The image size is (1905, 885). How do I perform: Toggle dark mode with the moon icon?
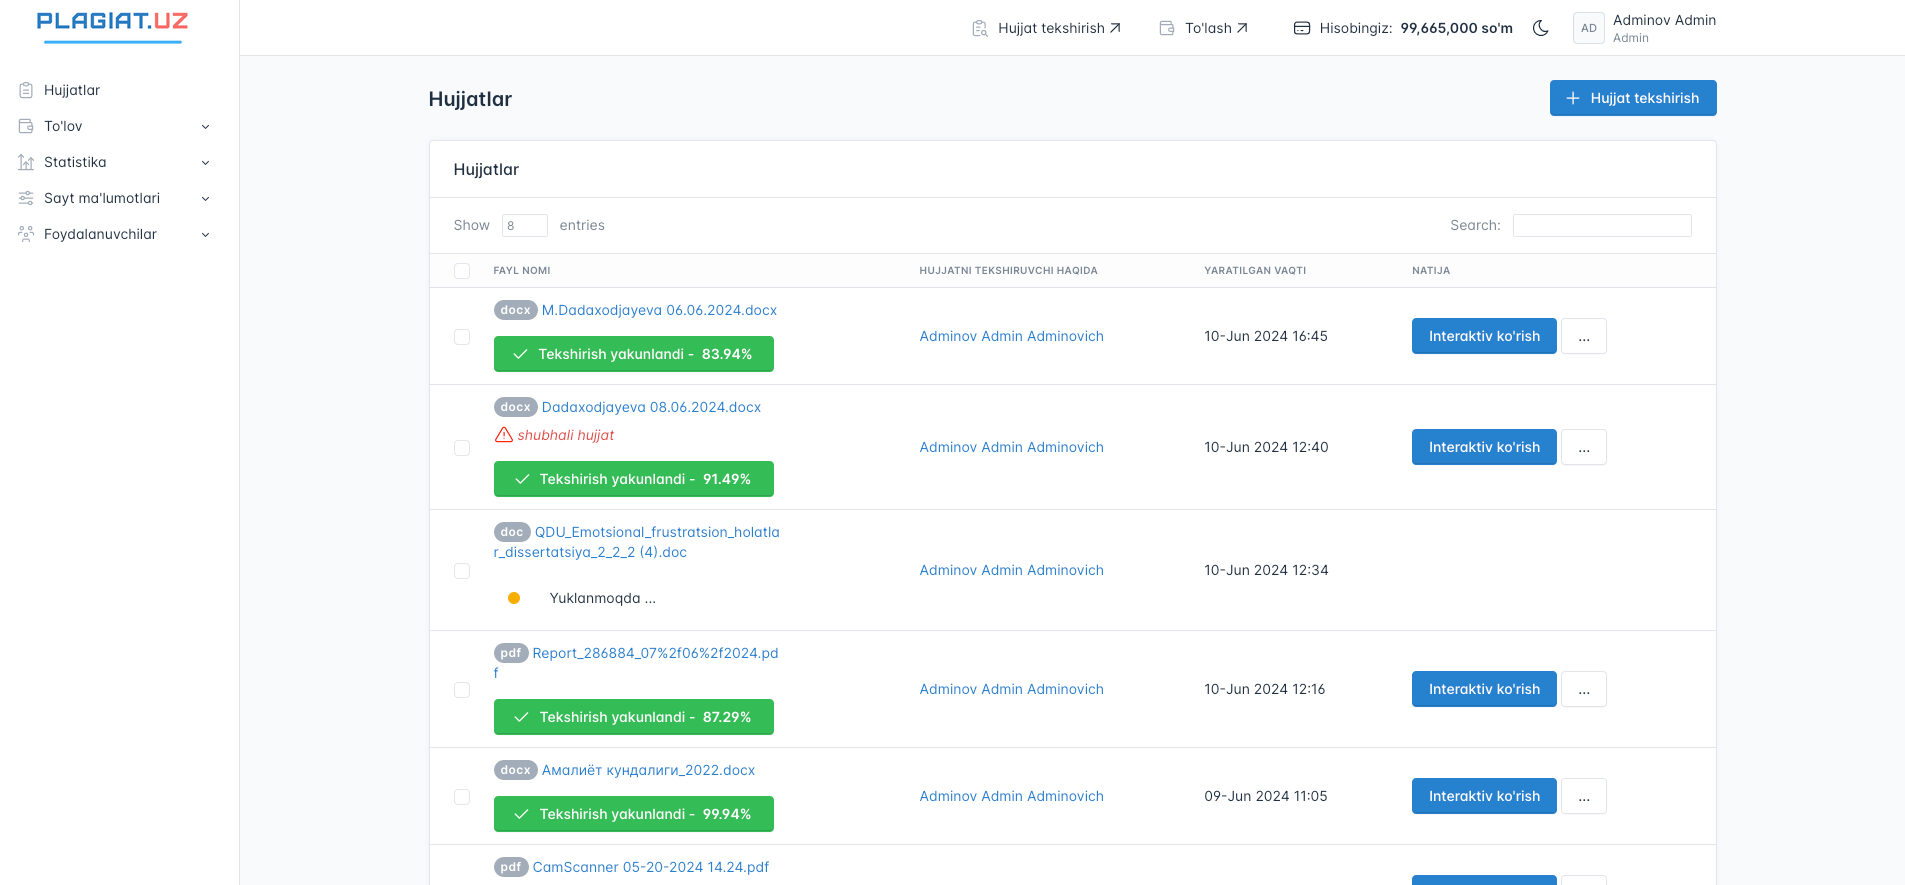[1541, 28]
